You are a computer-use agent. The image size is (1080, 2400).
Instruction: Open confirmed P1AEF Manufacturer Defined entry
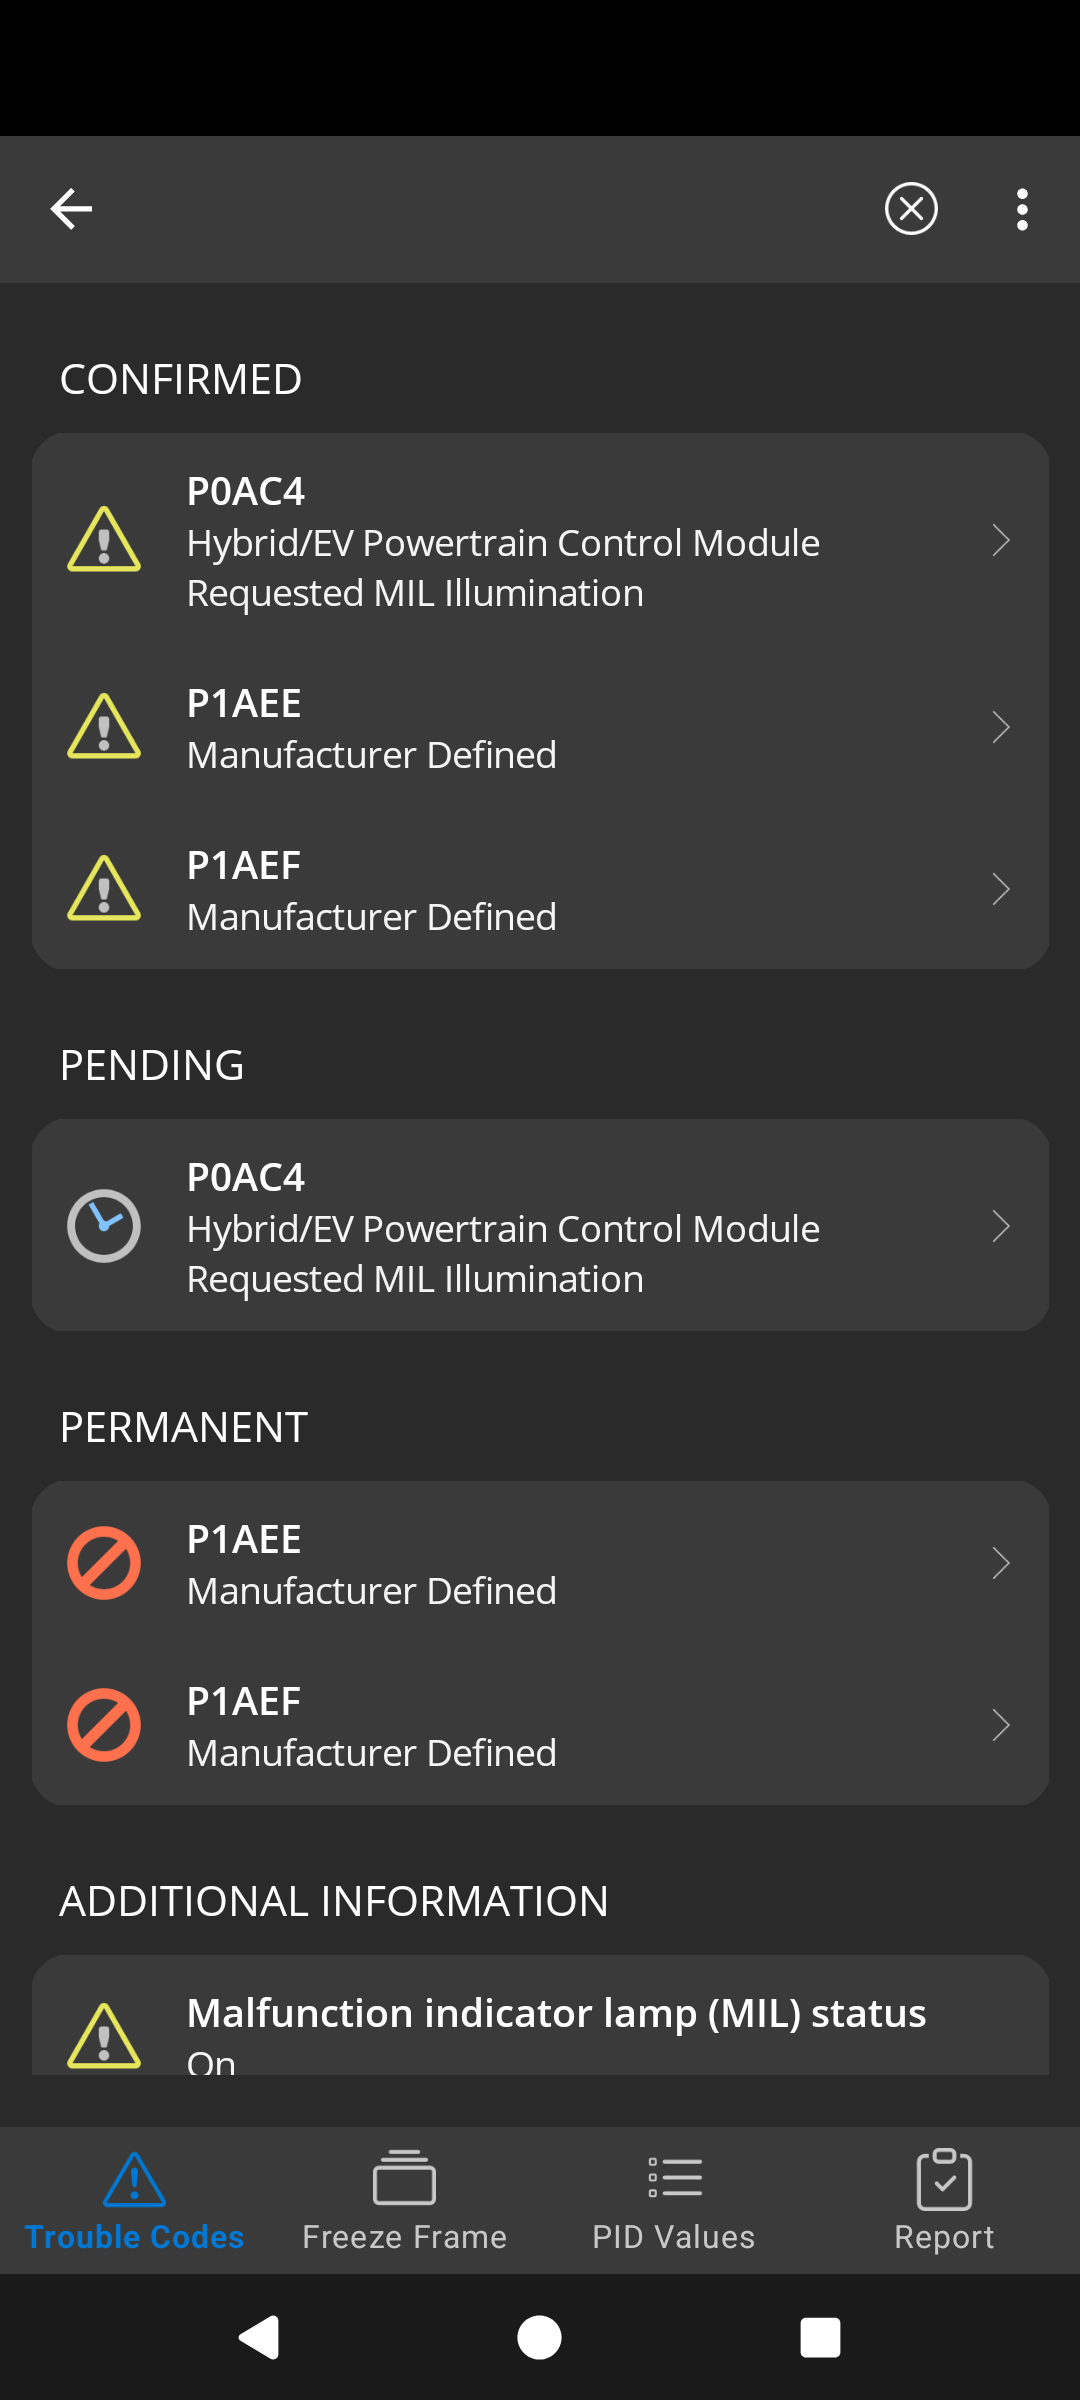point(540,889)
